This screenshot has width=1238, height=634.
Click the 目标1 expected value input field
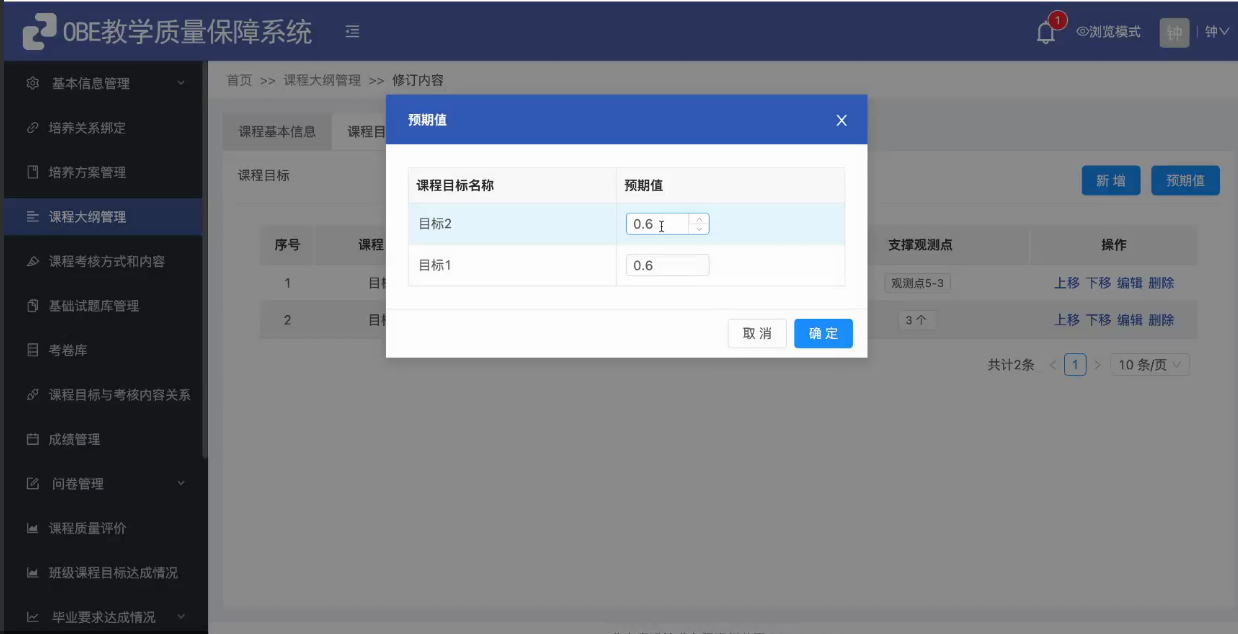coord(667,265)
